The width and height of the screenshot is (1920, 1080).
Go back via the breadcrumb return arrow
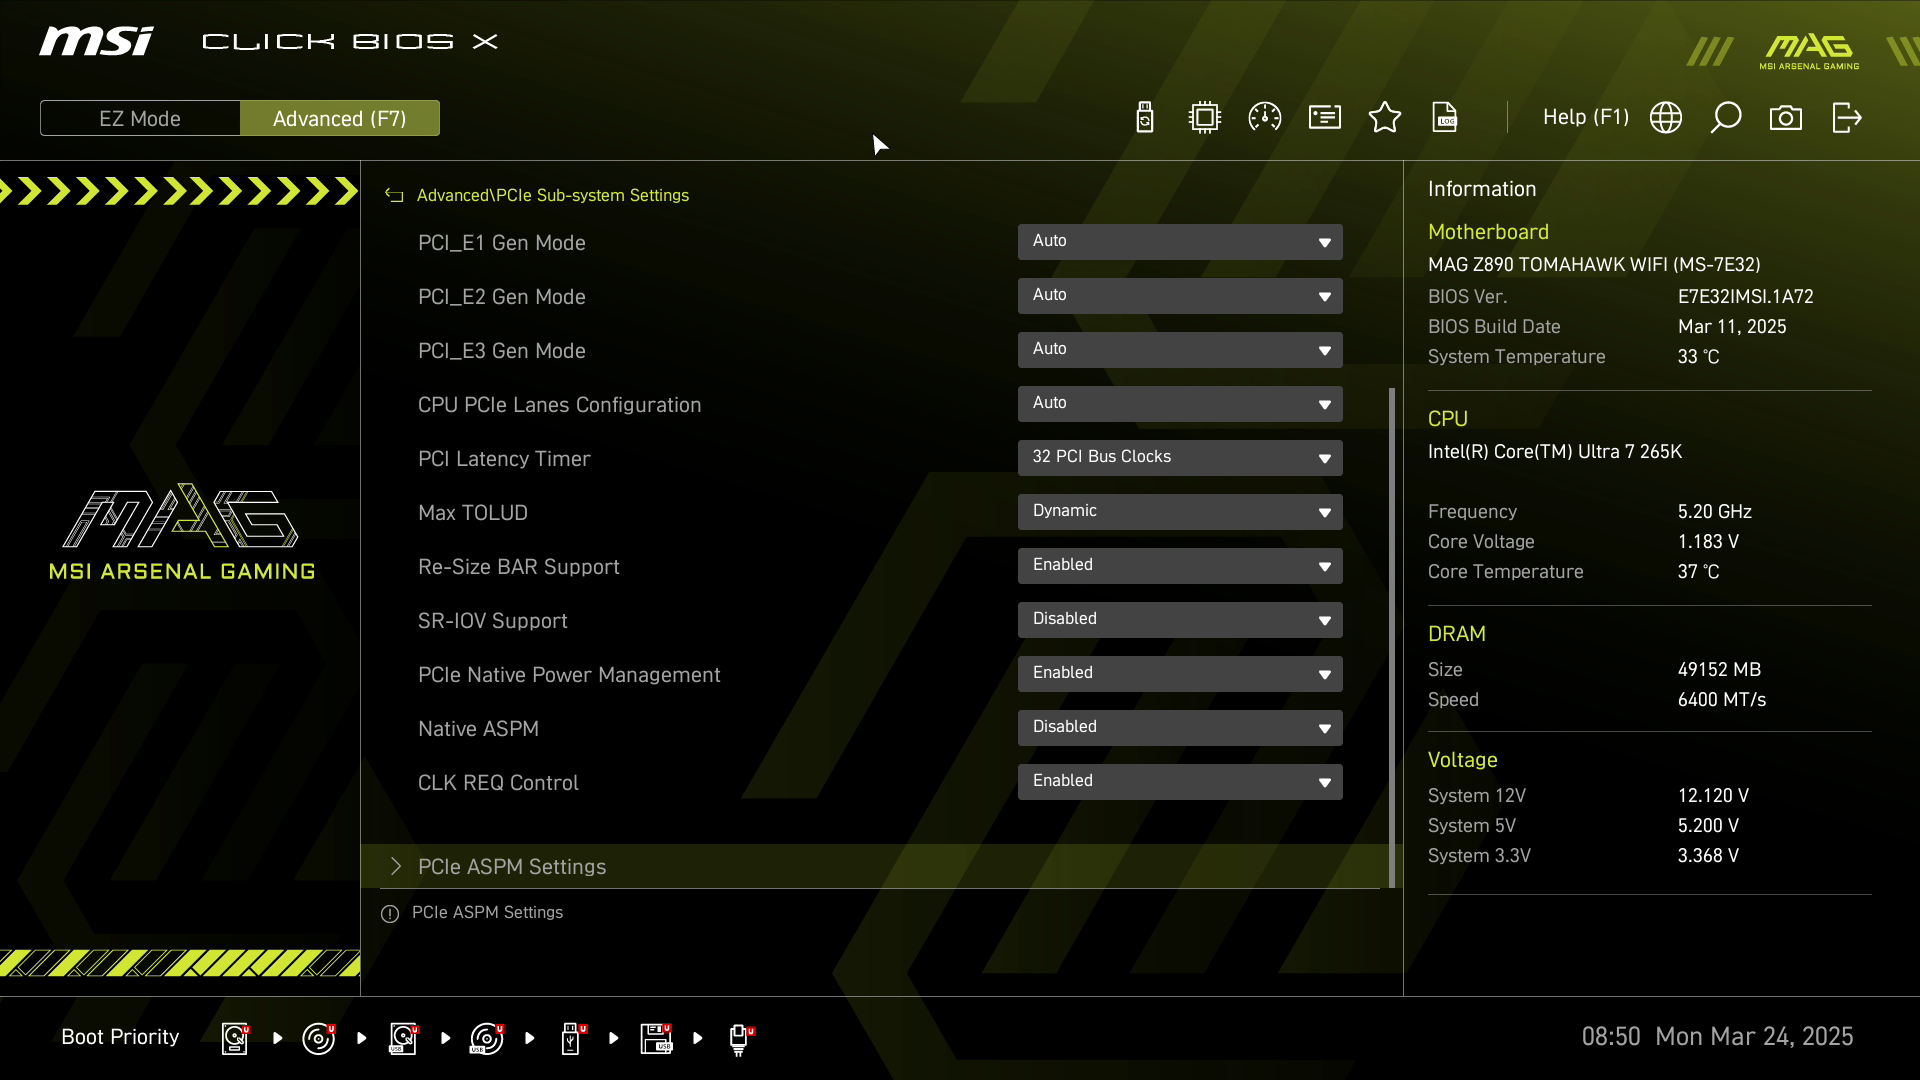tap(394, 196)
